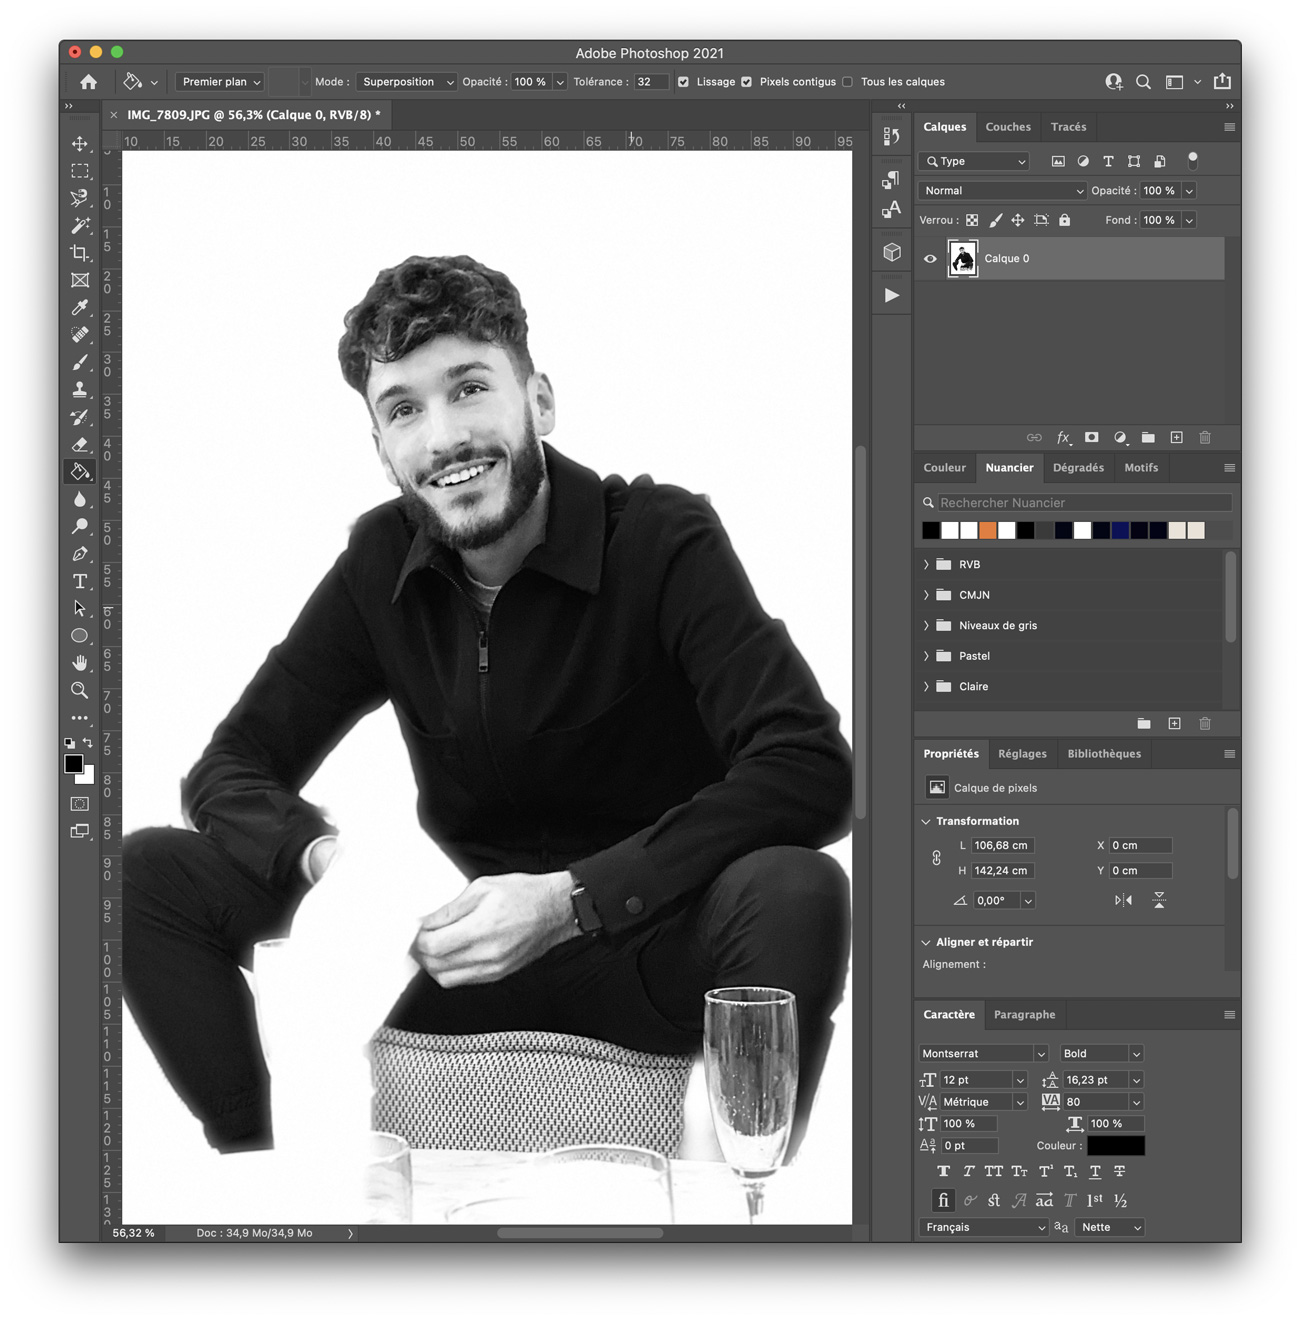Click the foreground color swatch
Screen dimensions: 1300x1320
[73, 764]
